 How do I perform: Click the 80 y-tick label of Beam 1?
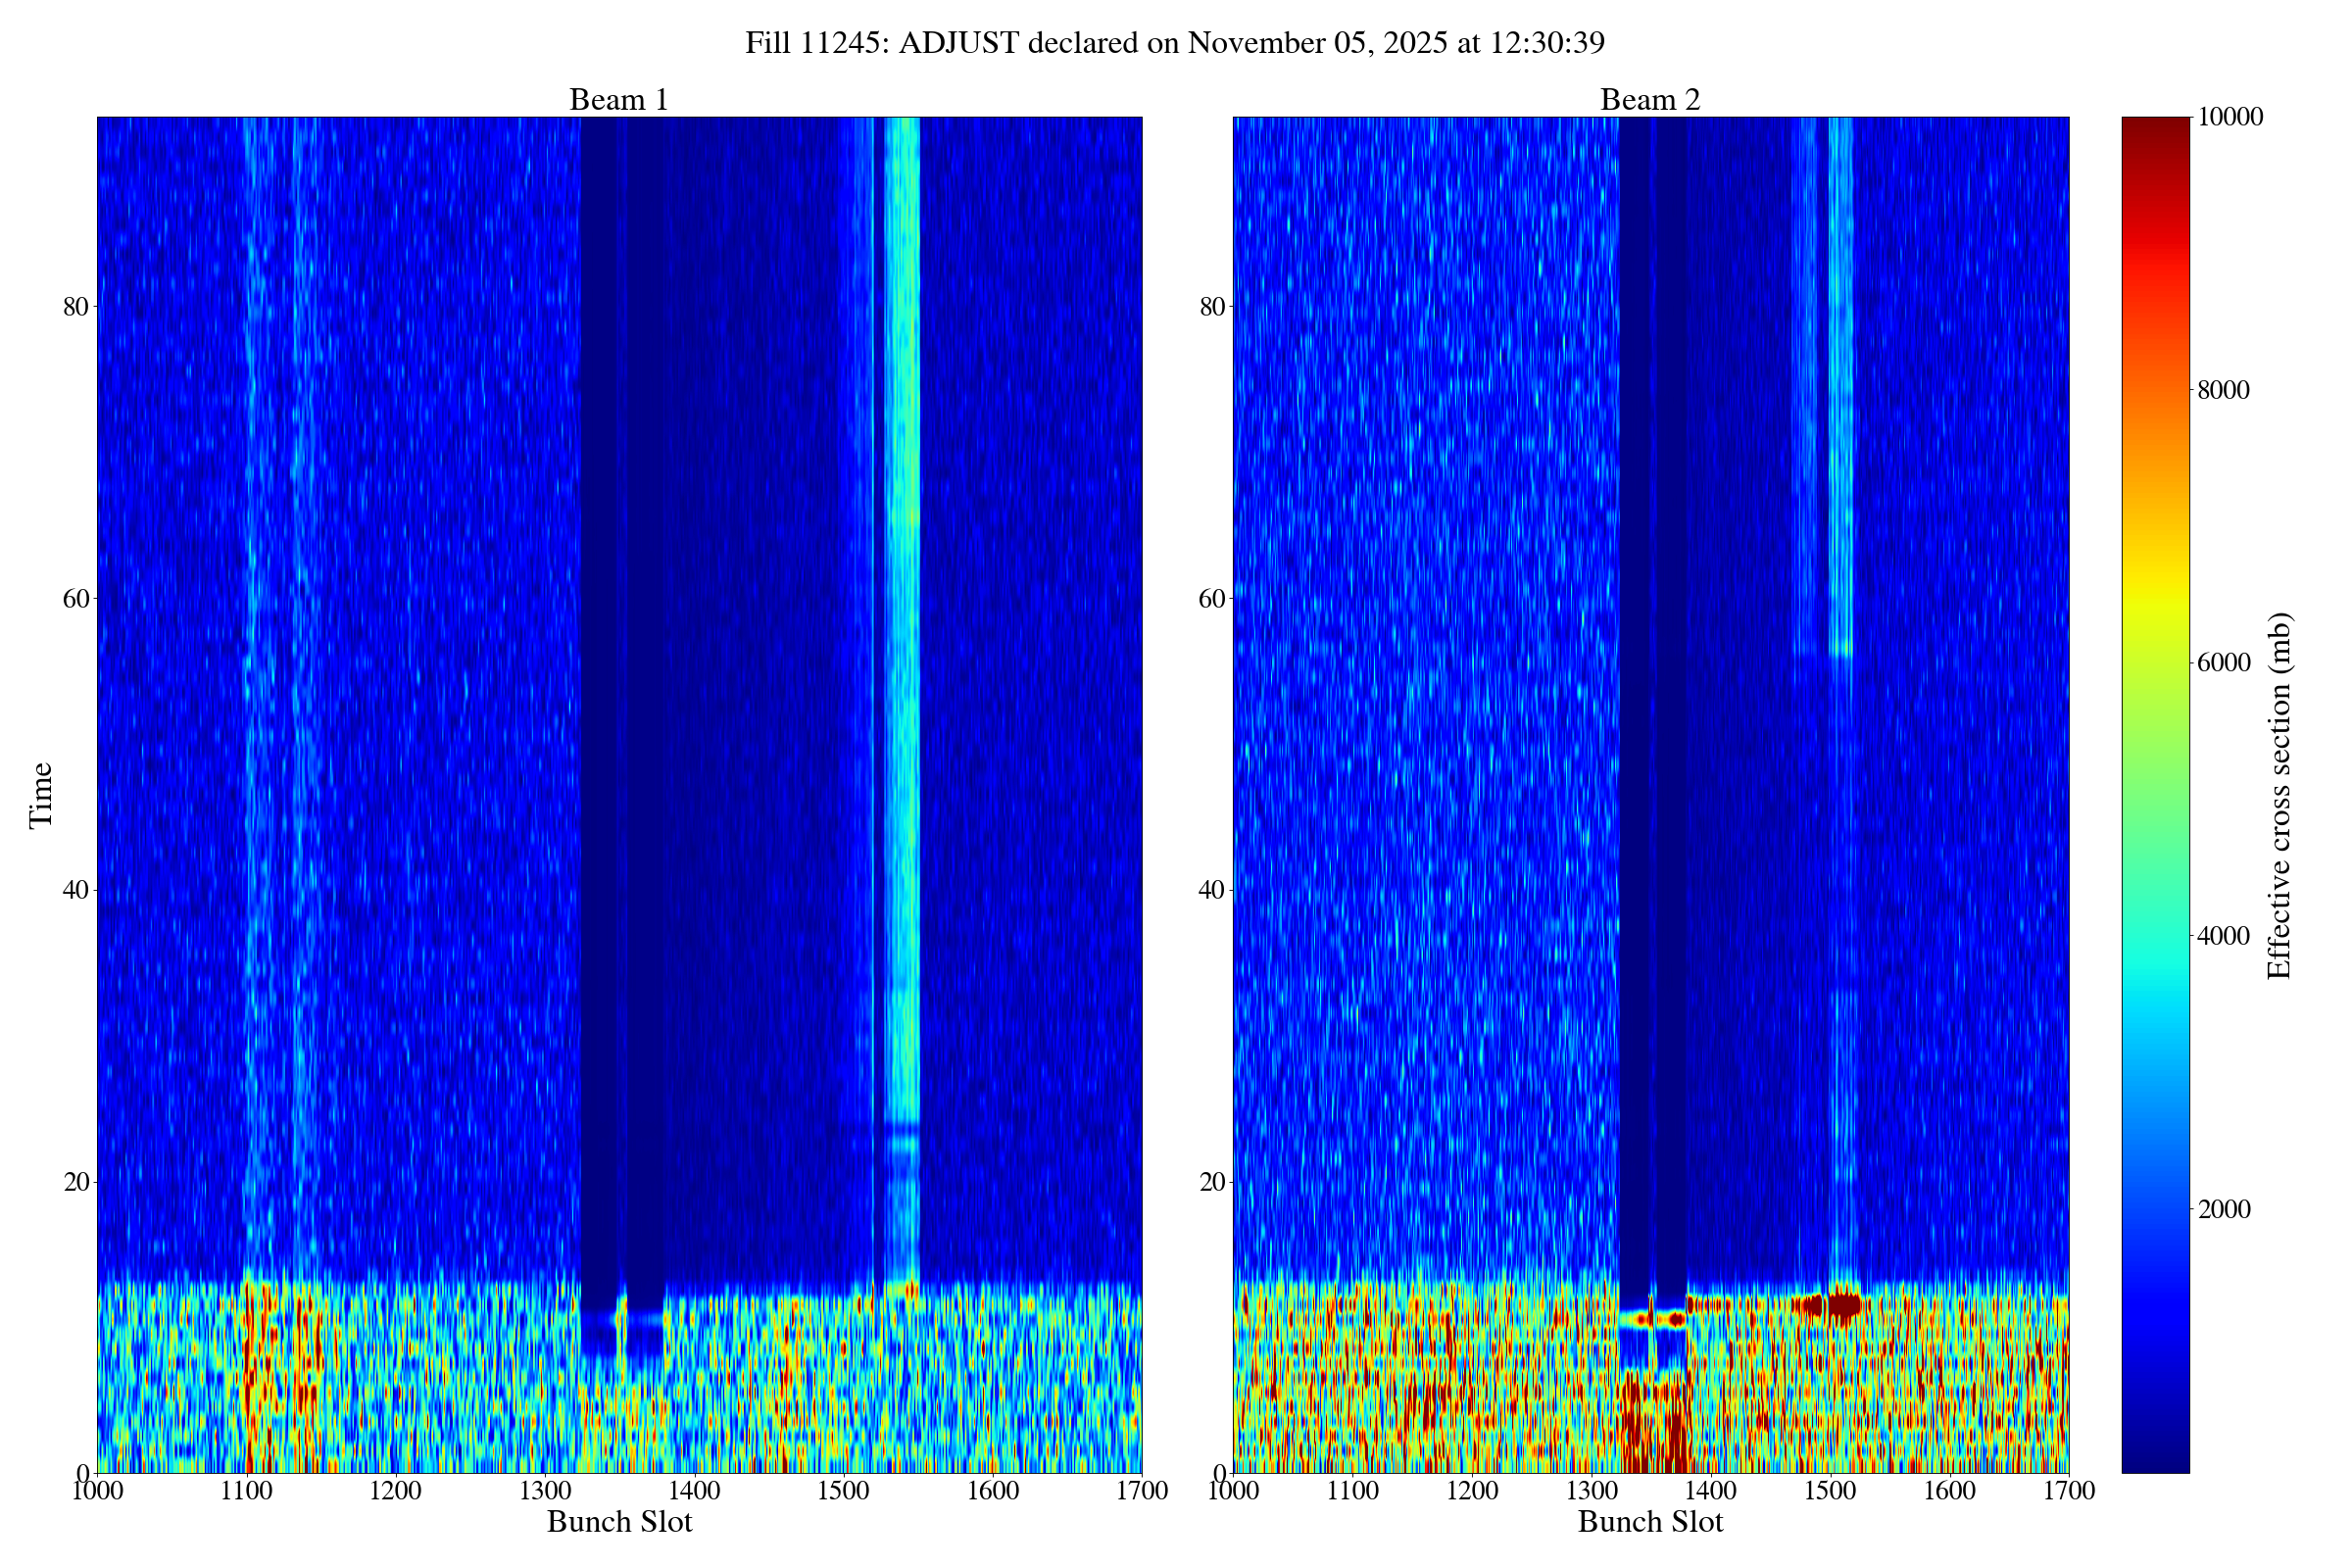pos(76,307)
